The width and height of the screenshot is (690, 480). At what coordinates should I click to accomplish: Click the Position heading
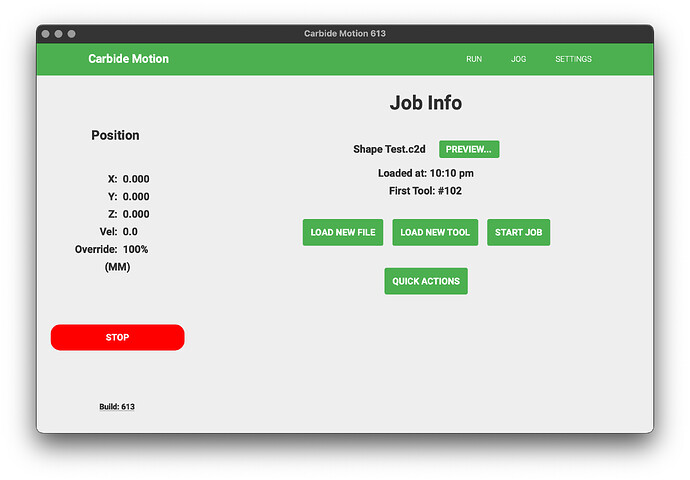pyautogui.click(x=115, y=135)
